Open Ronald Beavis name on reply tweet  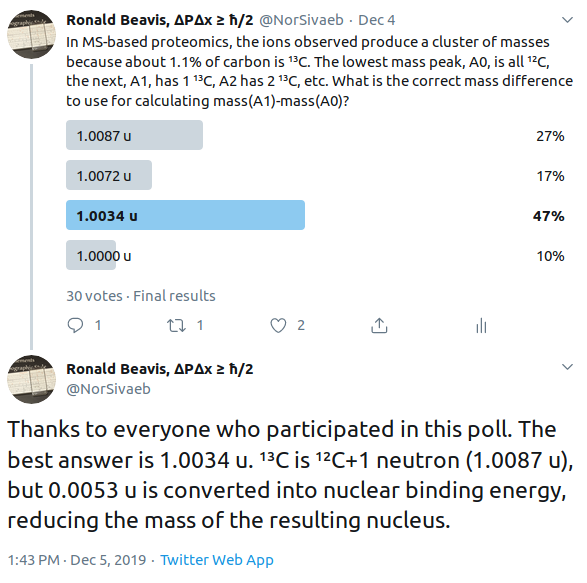pos(160,369)
